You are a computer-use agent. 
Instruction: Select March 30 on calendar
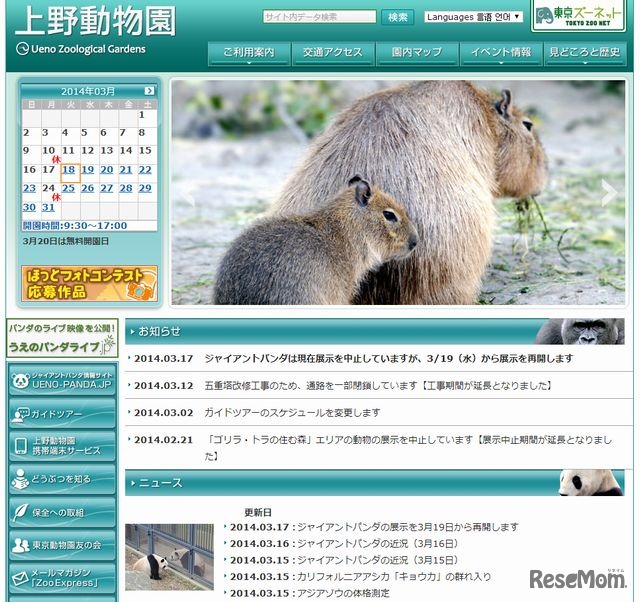click(29, 207)
